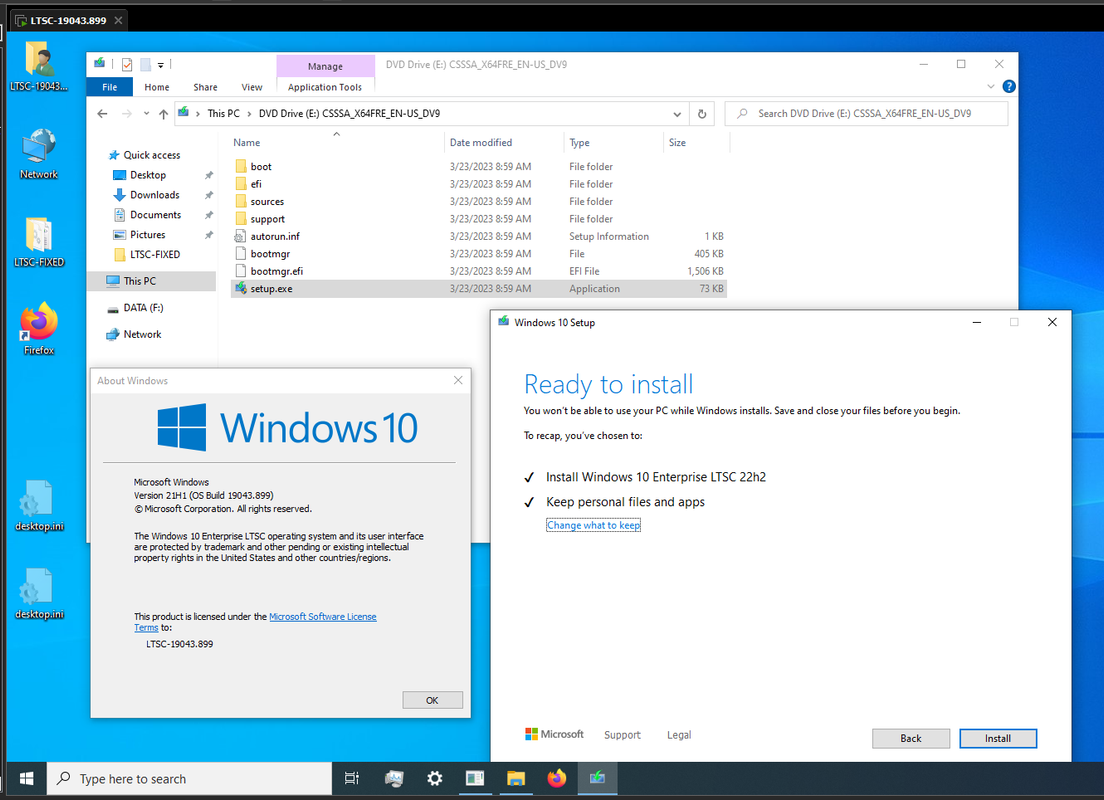Switch to the Share ribbon tab
This screenshot has height=800, width=1104.
click(205, 87)
